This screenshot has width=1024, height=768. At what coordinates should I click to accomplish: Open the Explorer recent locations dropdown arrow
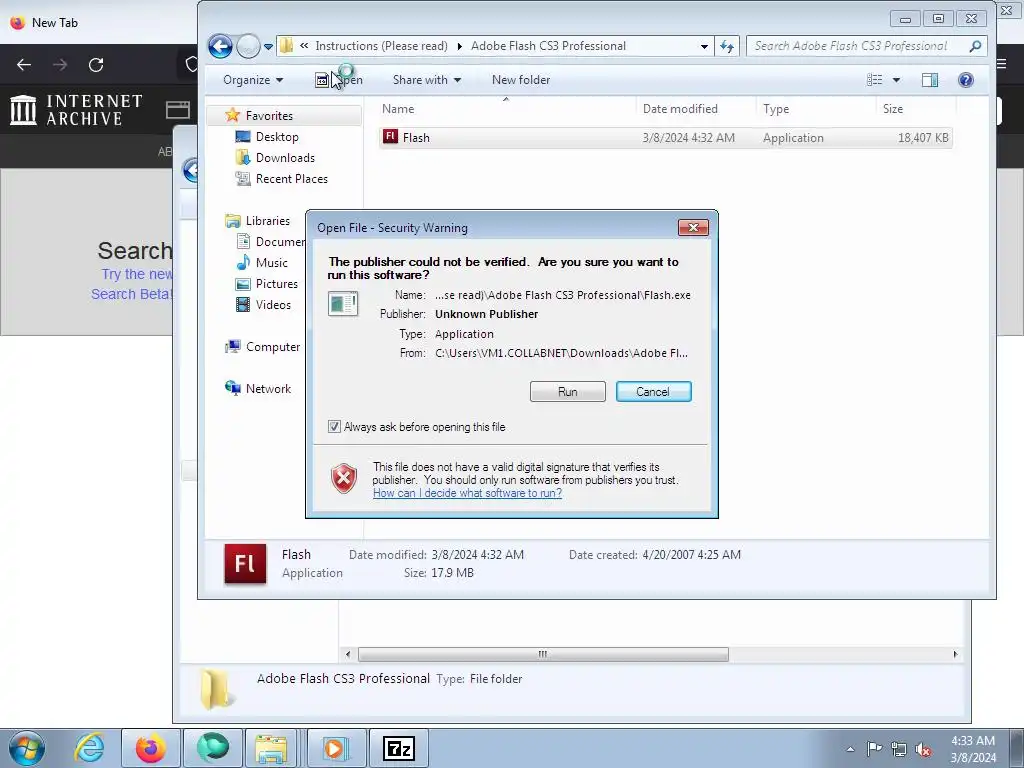268,46
